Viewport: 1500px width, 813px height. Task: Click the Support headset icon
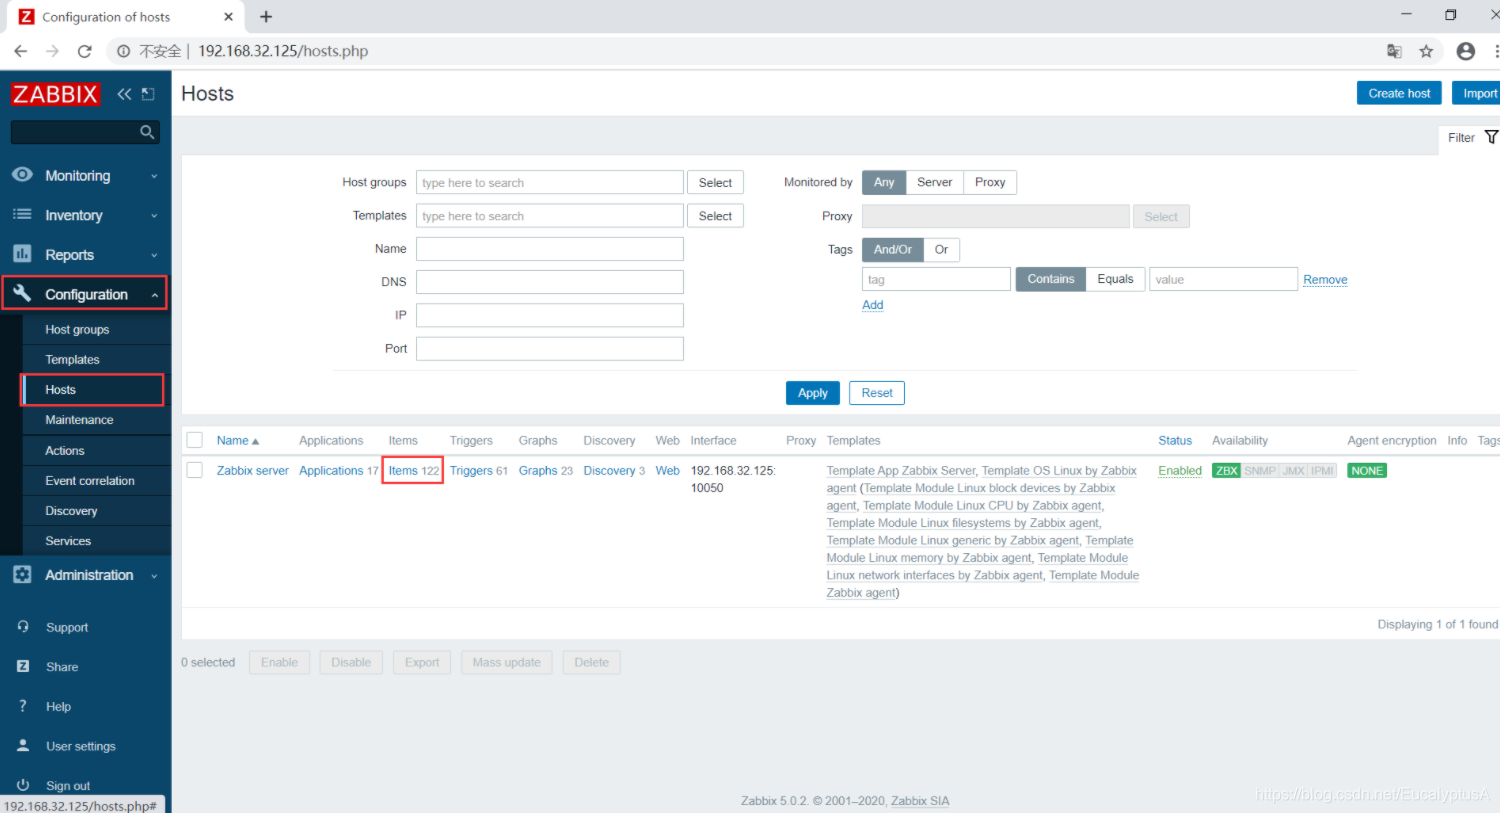point(23,627)
